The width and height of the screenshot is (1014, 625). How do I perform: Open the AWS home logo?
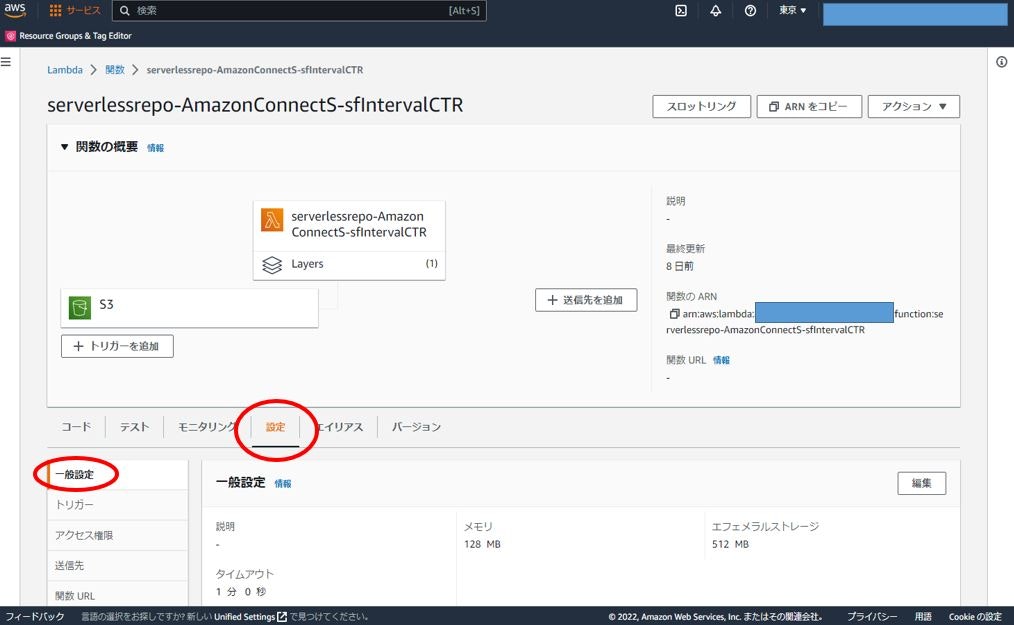[15, 10]
